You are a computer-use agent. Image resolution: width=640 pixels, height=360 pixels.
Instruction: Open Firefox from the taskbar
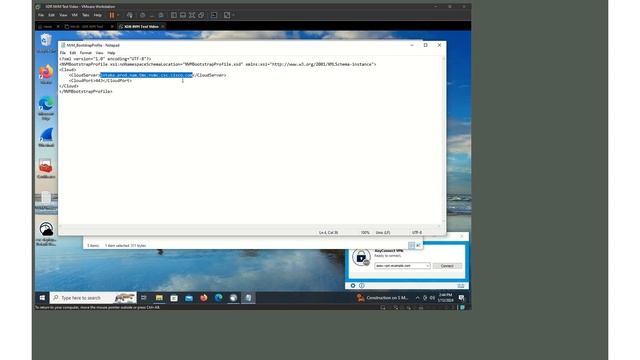point(203,298)
